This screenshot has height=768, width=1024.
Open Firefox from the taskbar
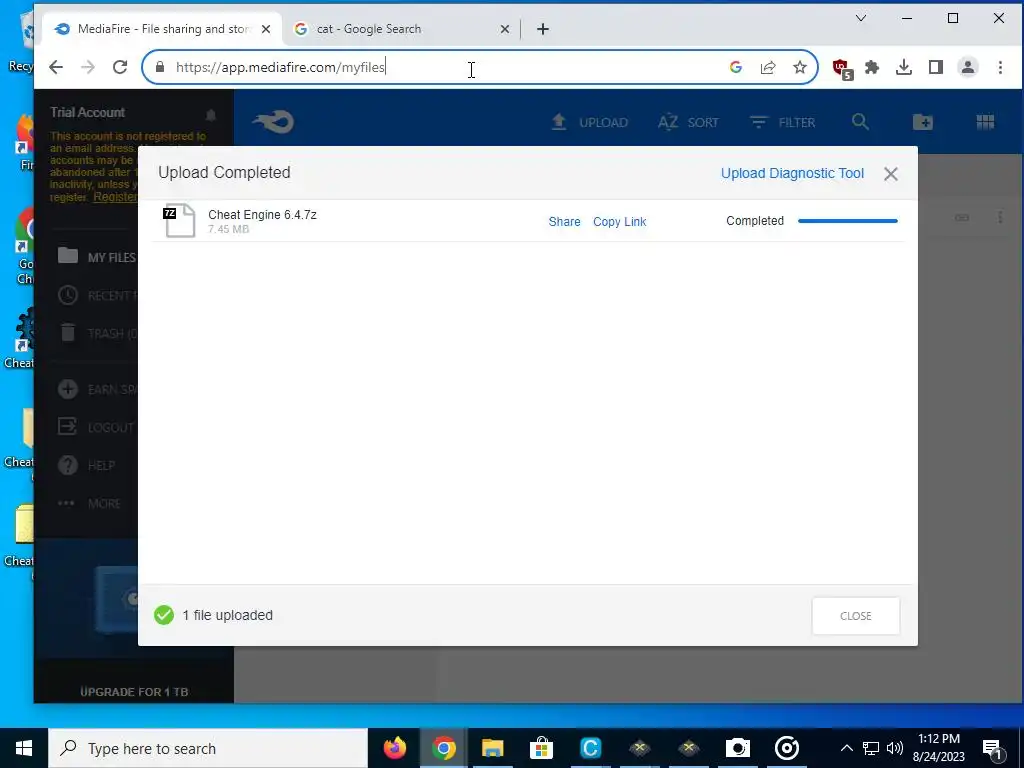click(394, 748)
